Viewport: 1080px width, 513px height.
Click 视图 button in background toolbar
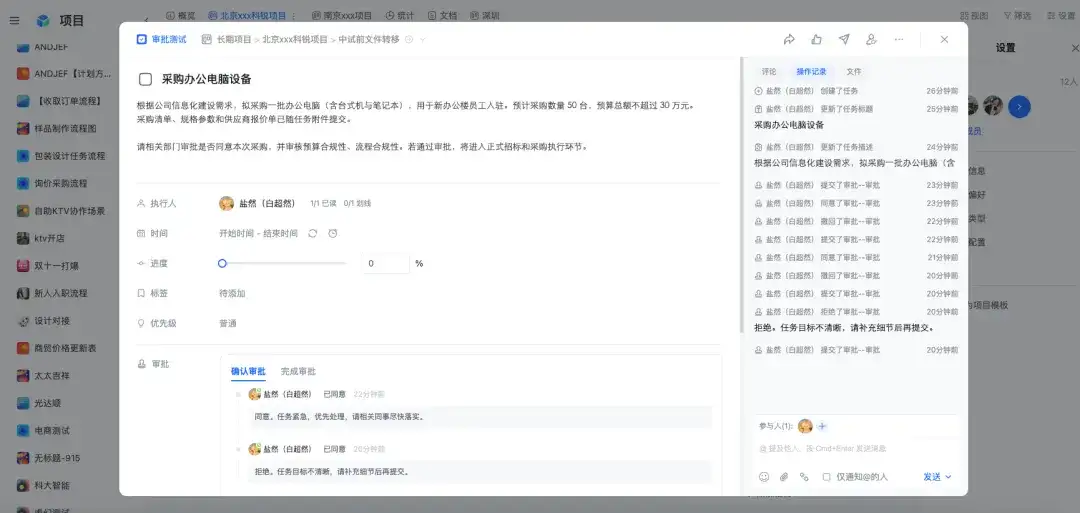(974, 15)
